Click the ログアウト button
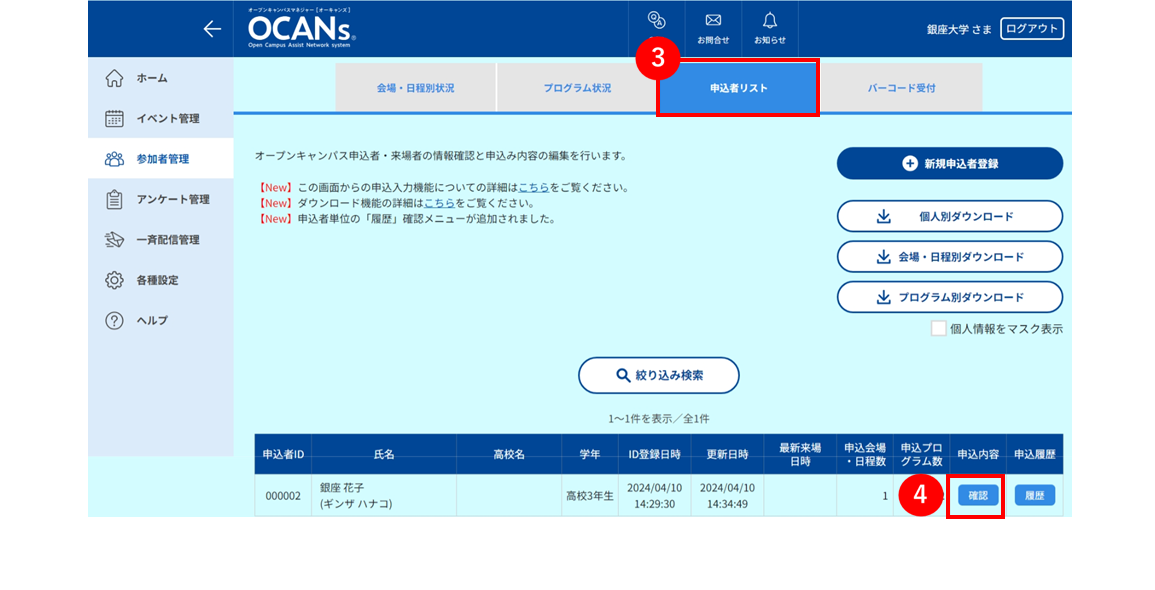1155x590 pixels. point(1031,29)
